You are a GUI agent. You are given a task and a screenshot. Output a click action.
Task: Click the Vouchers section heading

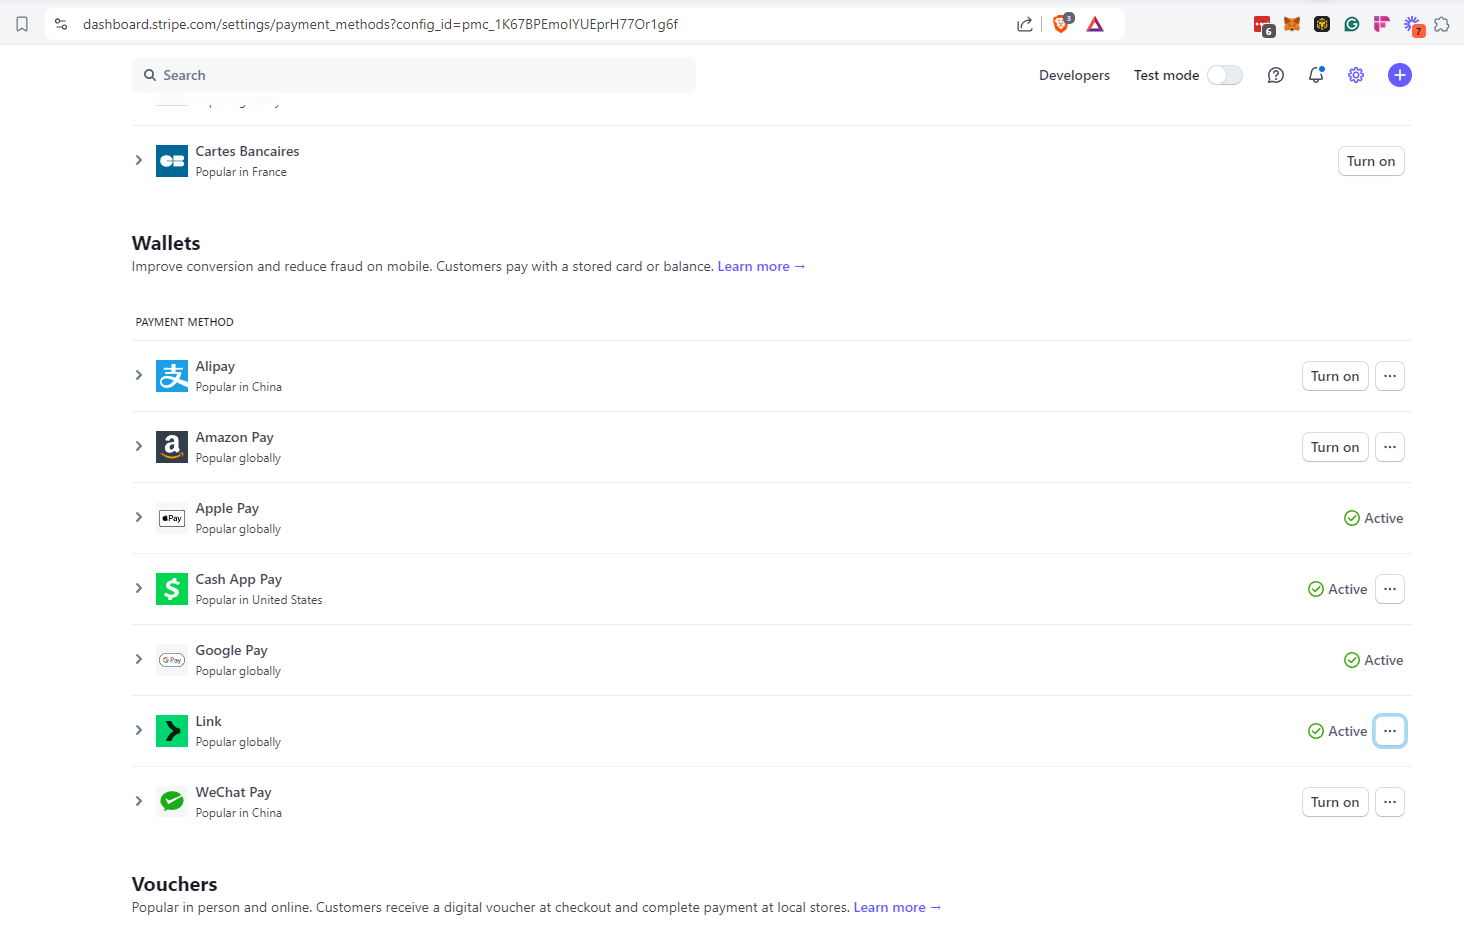click(174, 884)
